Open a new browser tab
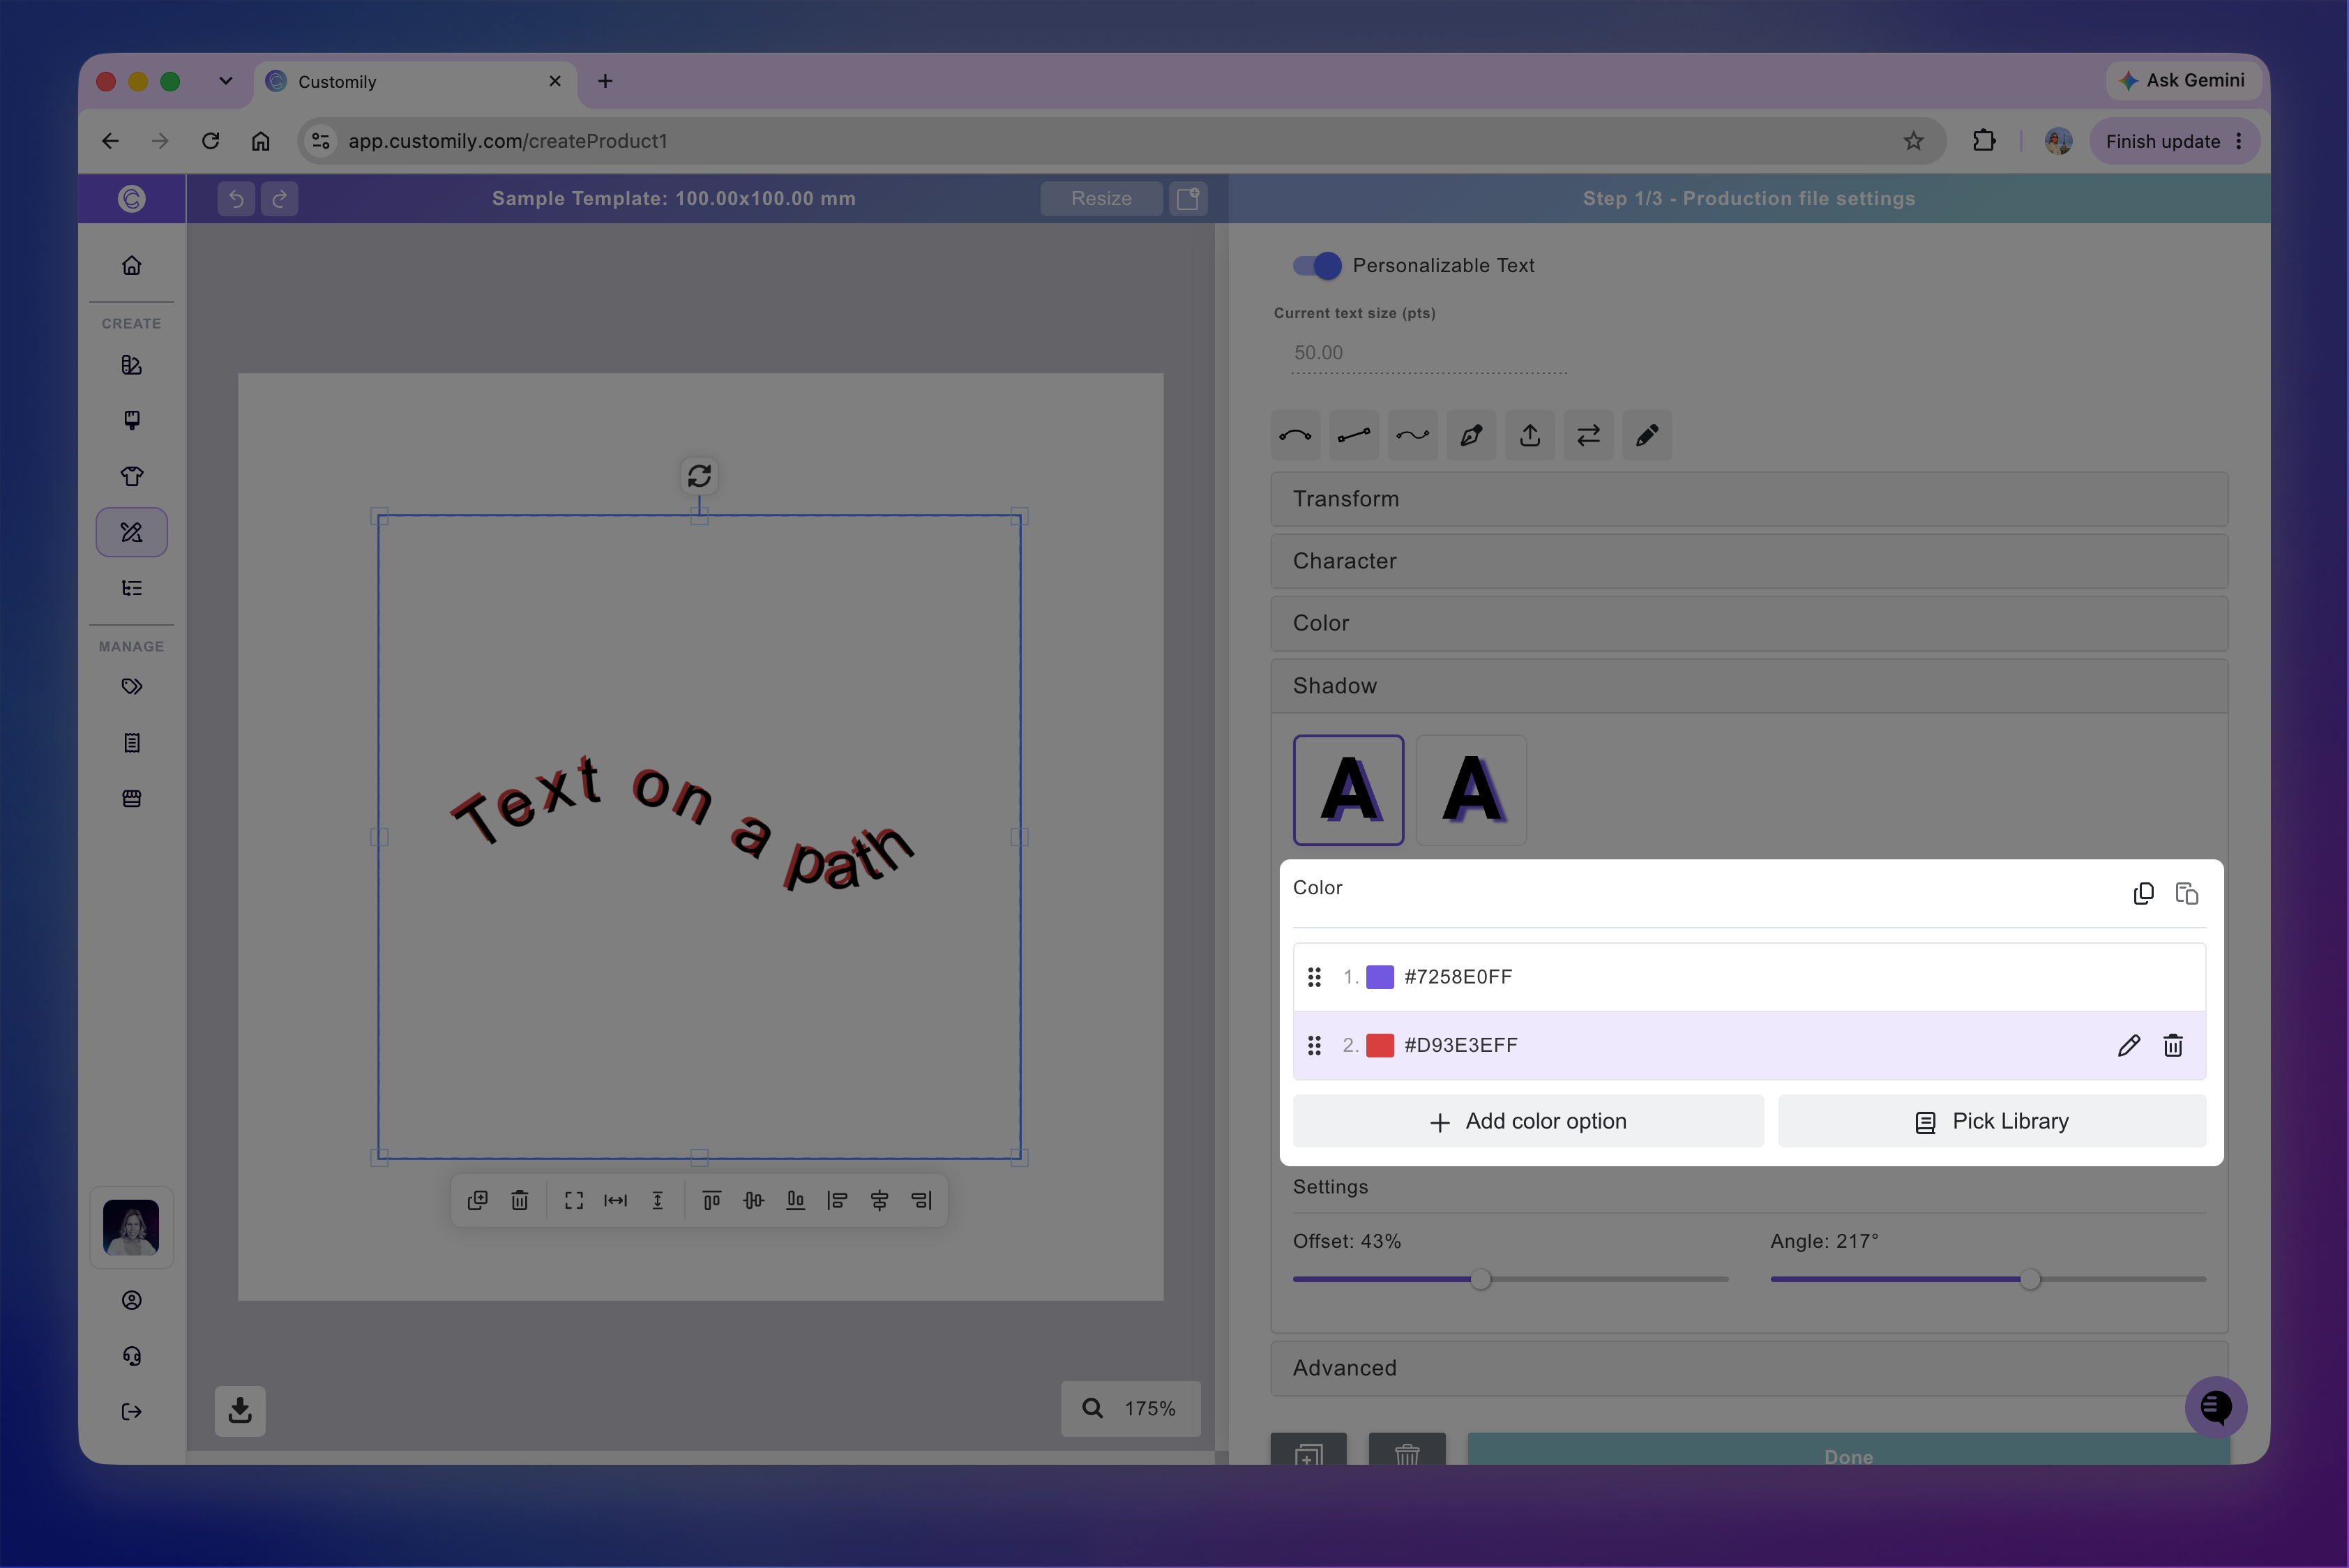Screen dimensions: 2349x1568 click(x=605, y=81)
